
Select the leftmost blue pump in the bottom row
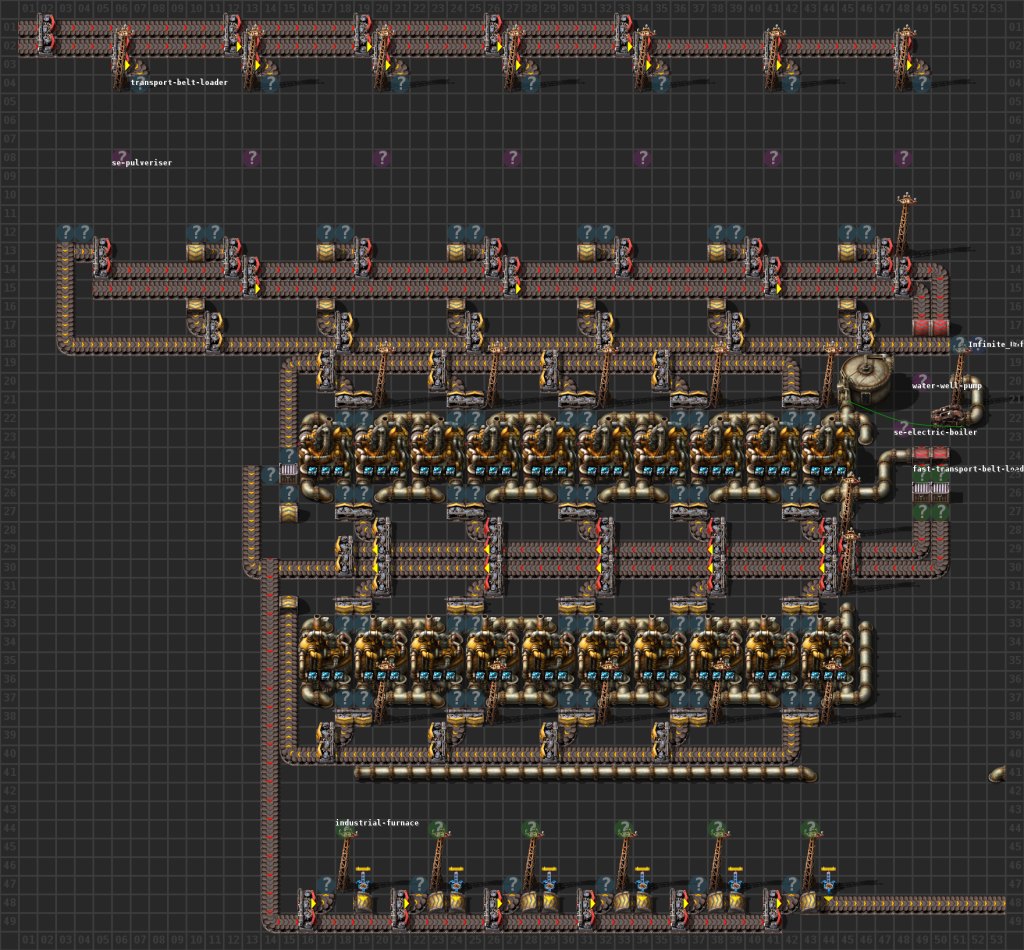click(363, 881)
